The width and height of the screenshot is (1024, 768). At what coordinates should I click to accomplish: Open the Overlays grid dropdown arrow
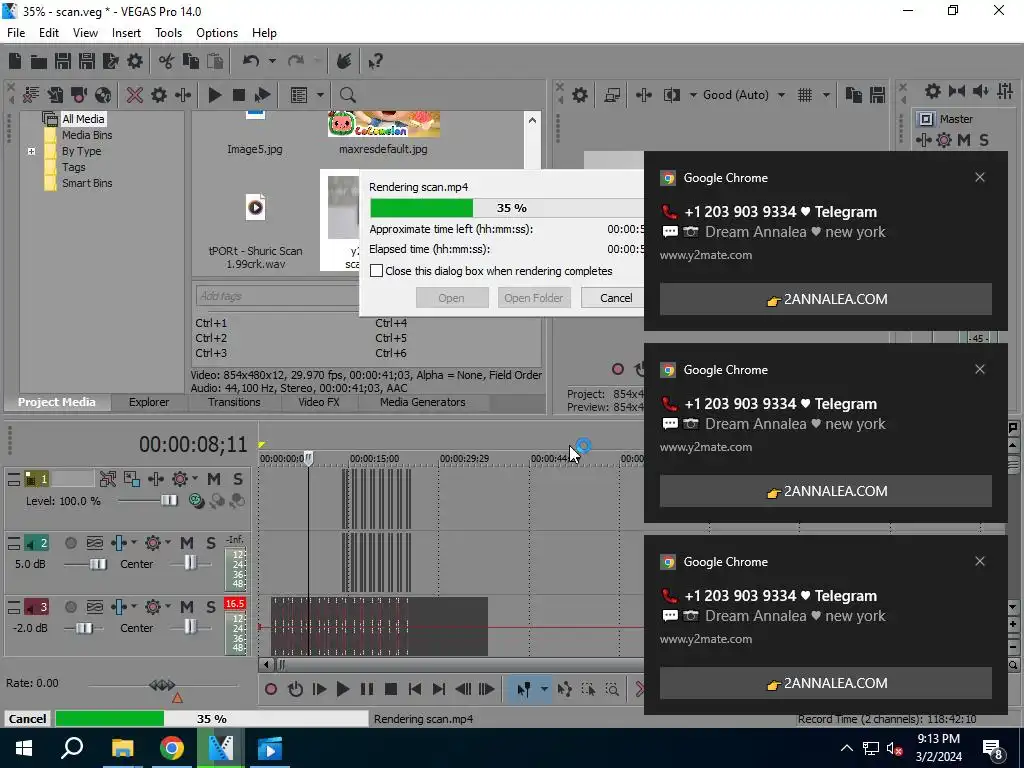tap(825, 95)
